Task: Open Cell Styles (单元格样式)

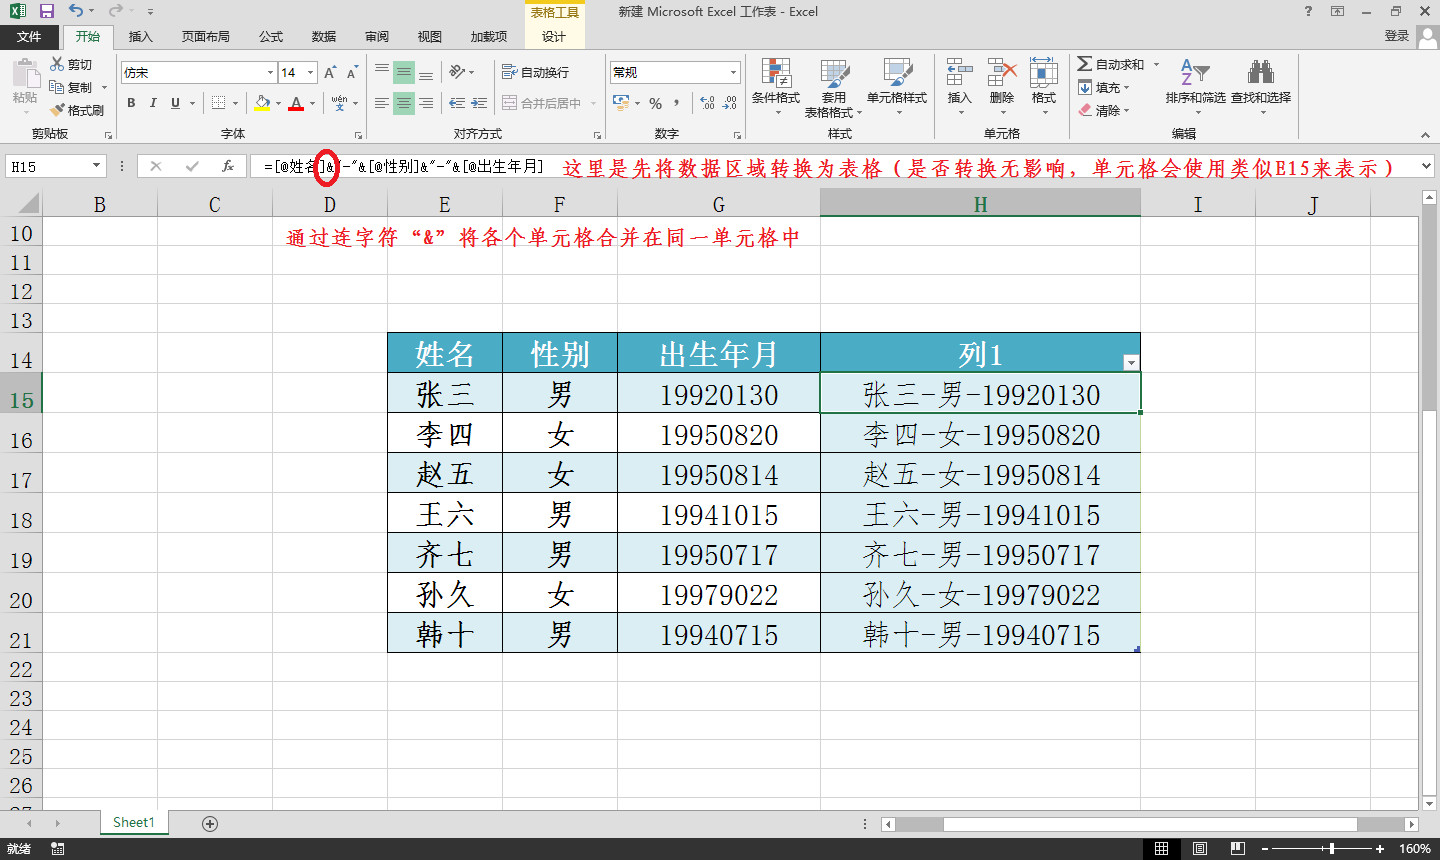Action: pyautogui.click(x=897, y=87)
